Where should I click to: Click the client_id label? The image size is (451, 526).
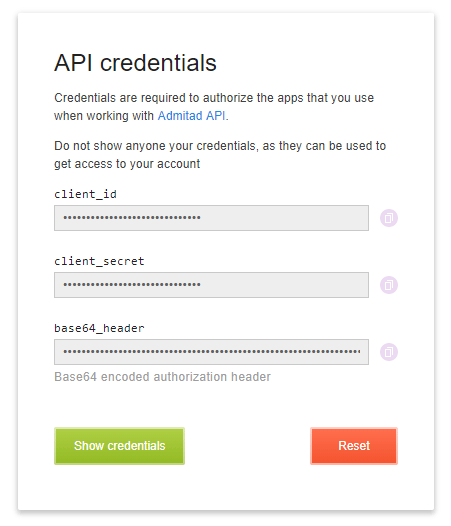[86, 194]
